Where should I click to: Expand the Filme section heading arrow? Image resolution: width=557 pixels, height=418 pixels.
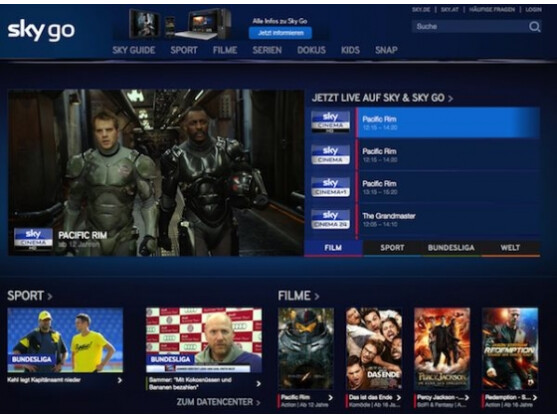(317, 296)
